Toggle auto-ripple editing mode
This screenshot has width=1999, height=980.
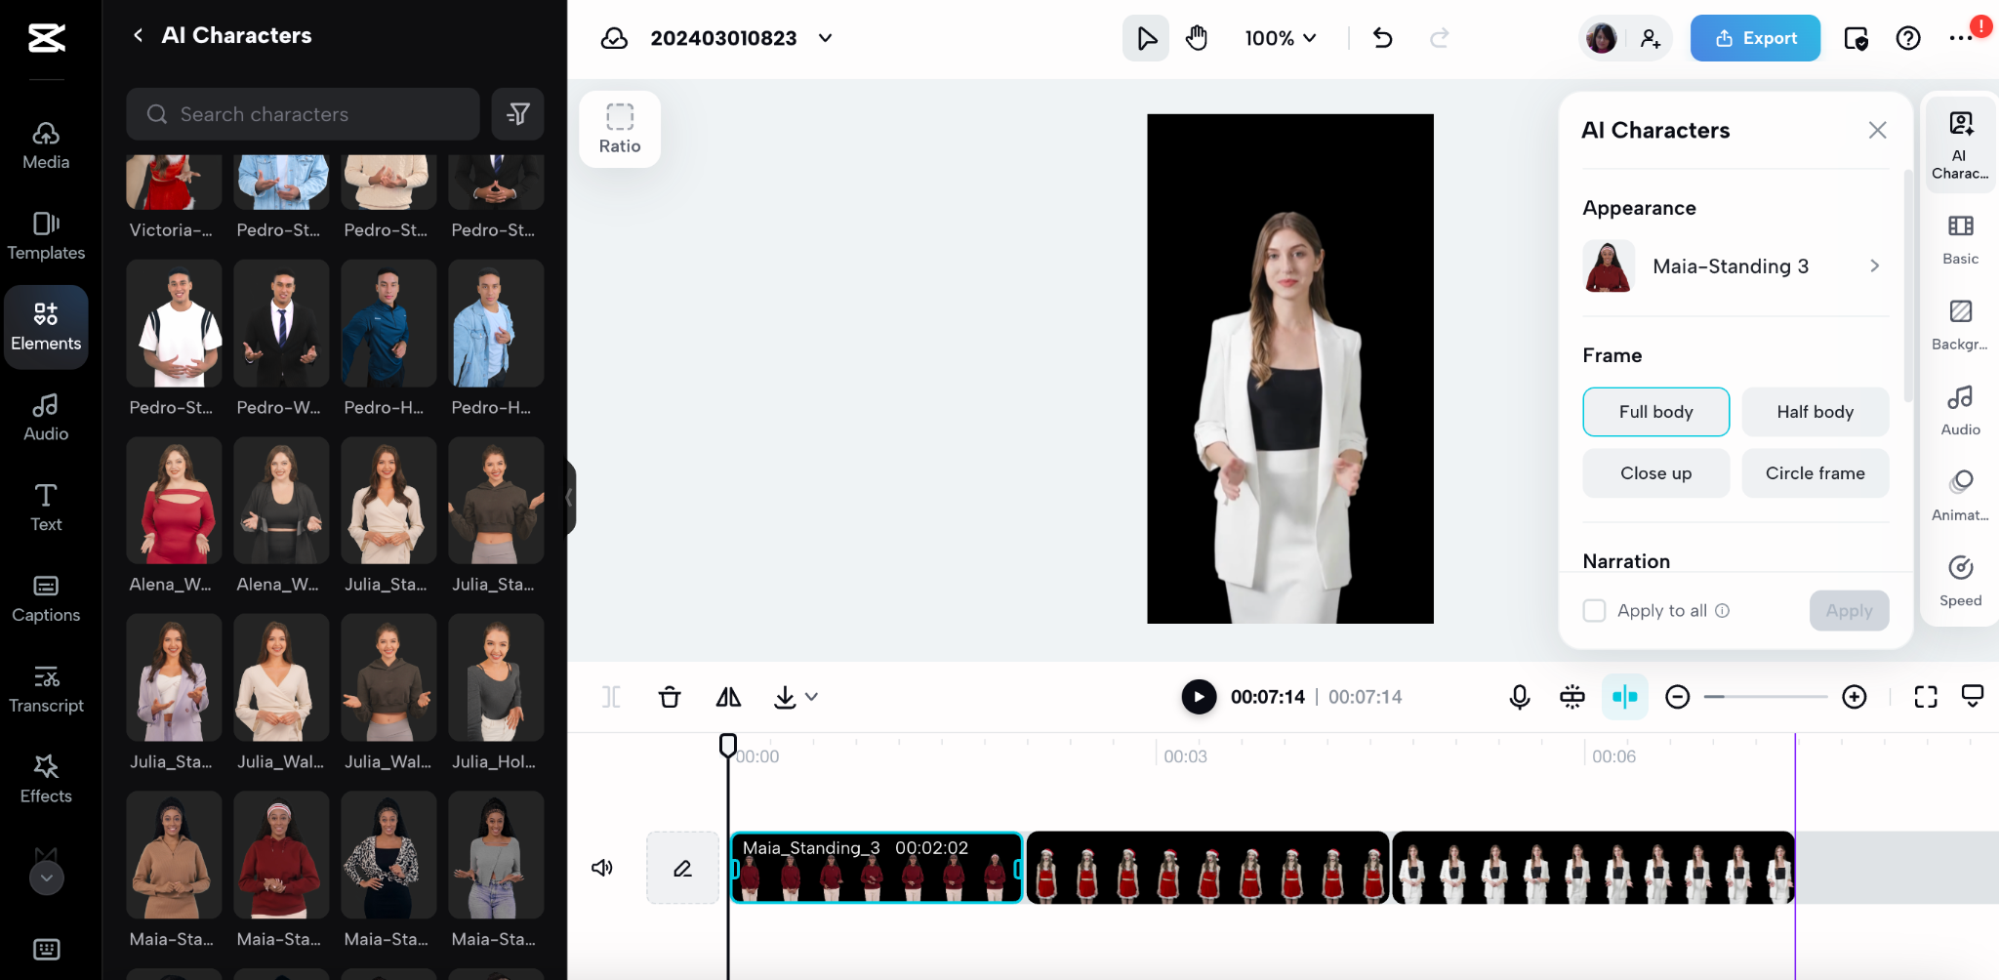coord(1624,696)
